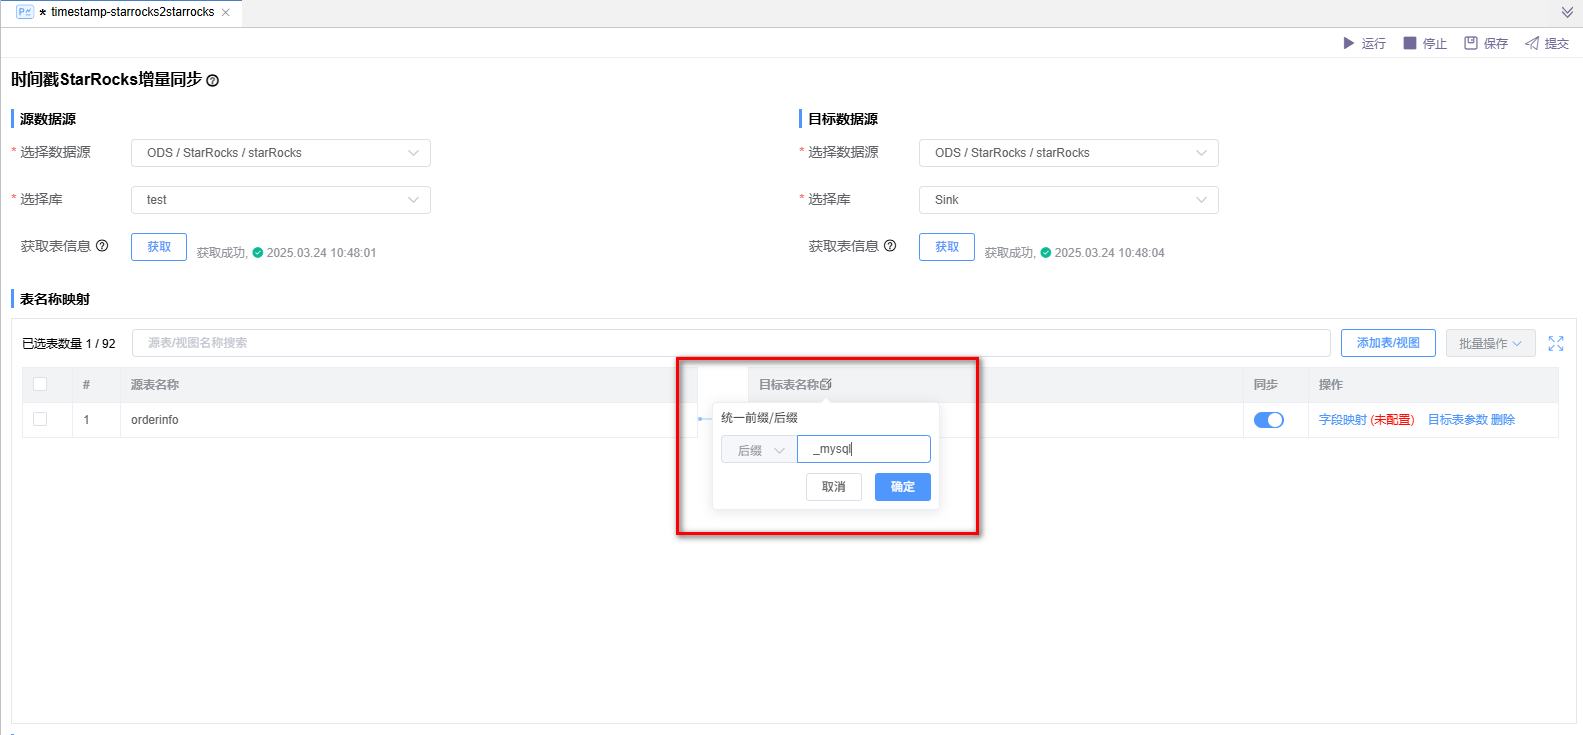Click help icon next to source 获取表信息

102,246
